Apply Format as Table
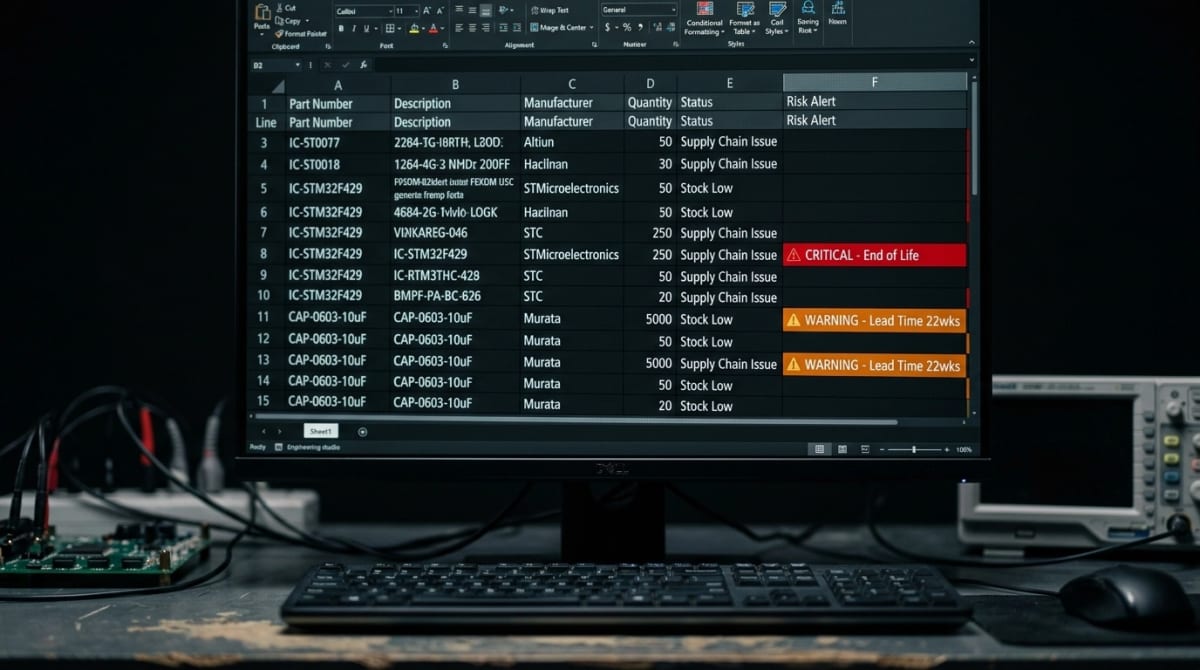The width and height of the screenshot is (1200, 670). coord(744,22)
